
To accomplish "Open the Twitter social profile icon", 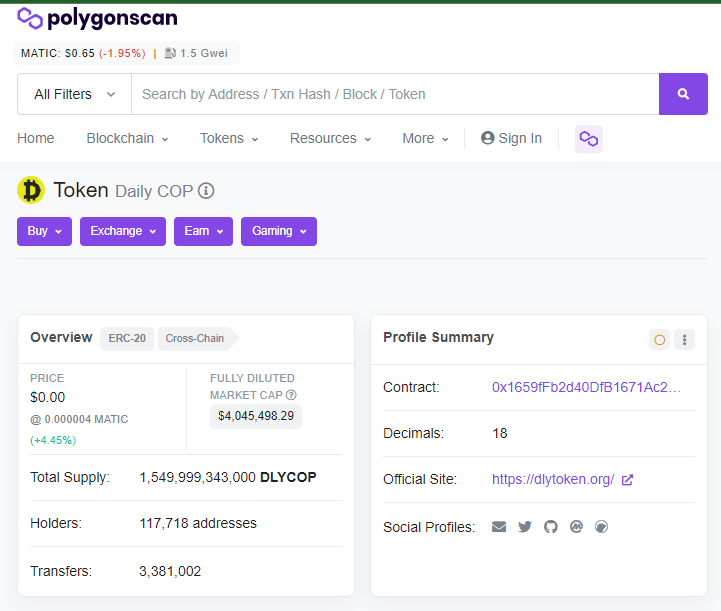I will pyautogui.click(x=525, y=526).
